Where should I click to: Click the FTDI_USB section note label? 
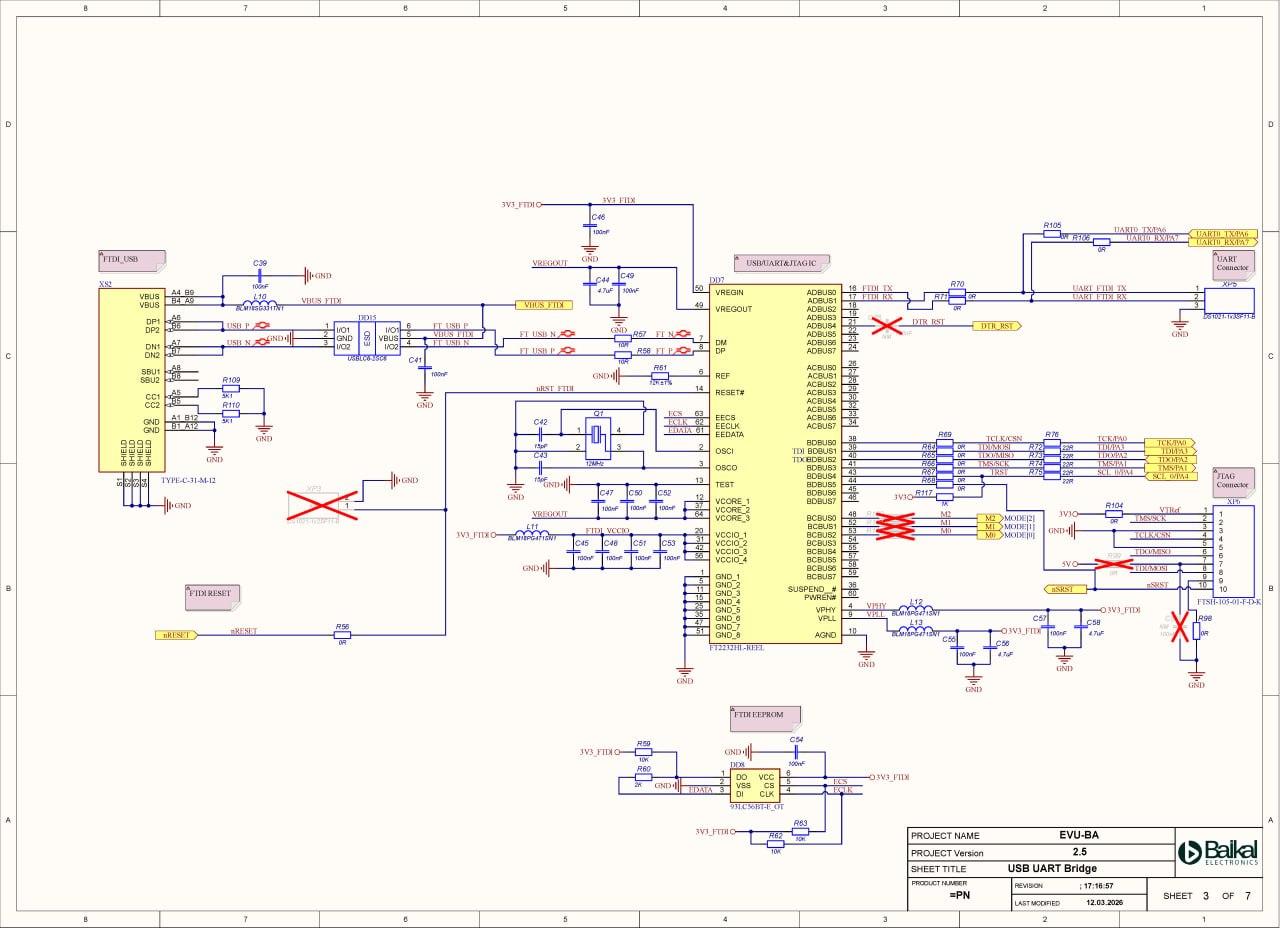click(x=132, y=260)
